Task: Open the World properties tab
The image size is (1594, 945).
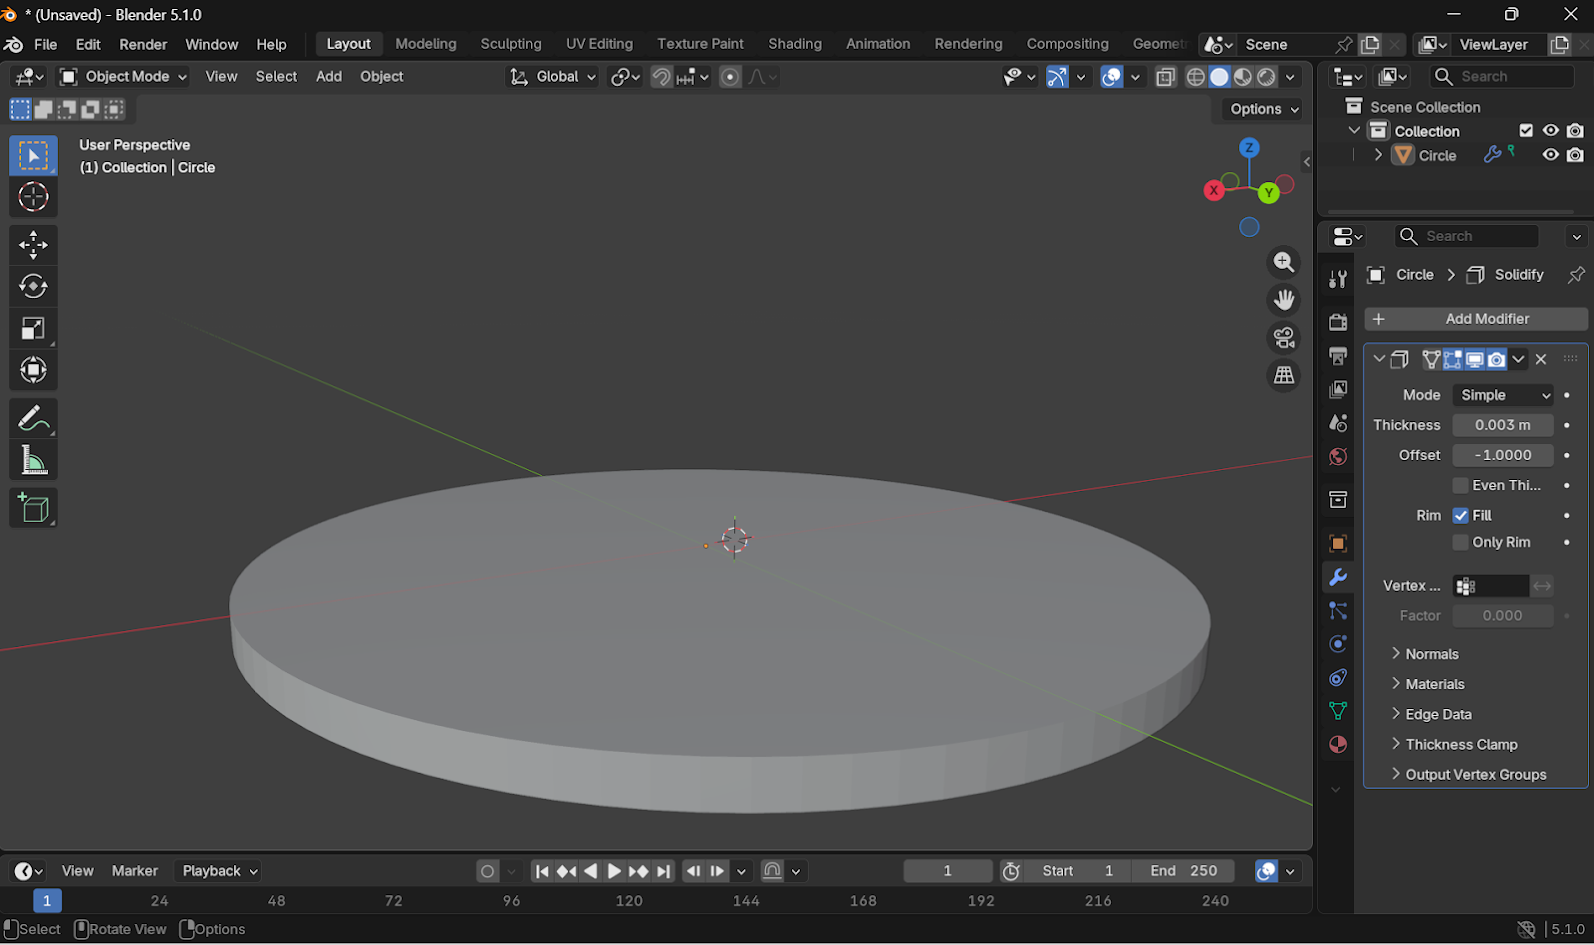Action: click(1338, 457)
